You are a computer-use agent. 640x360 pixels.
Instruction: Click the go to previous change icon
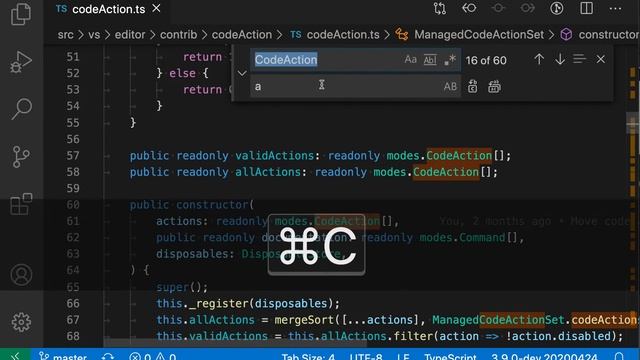tap(469, 8)
